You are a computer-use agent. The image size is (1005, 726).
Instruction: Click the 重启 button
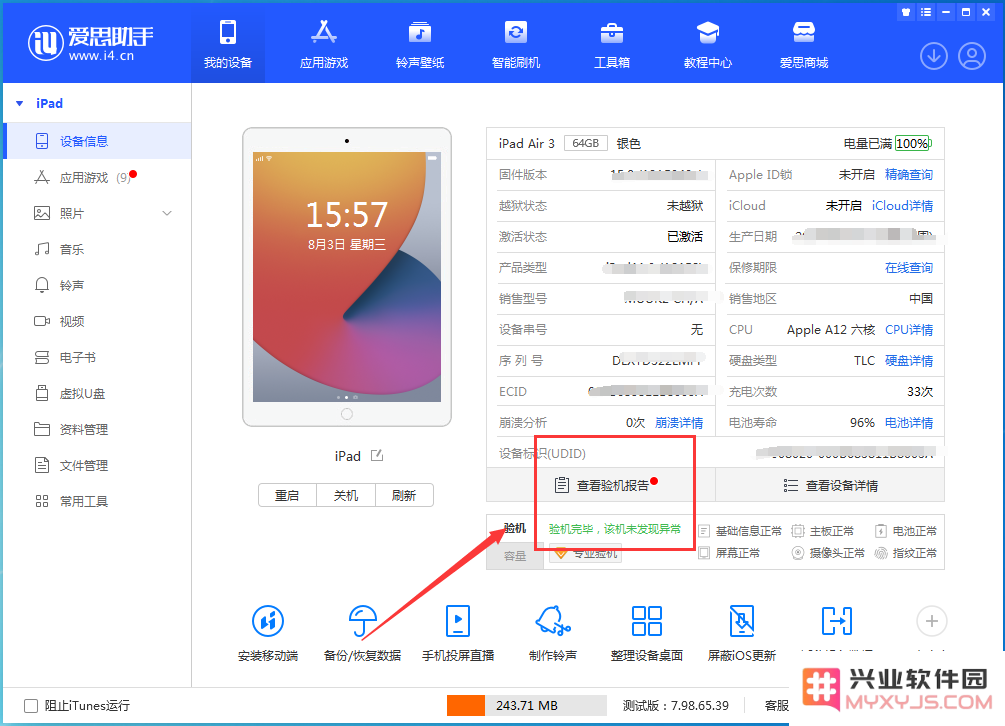point(287,495)
